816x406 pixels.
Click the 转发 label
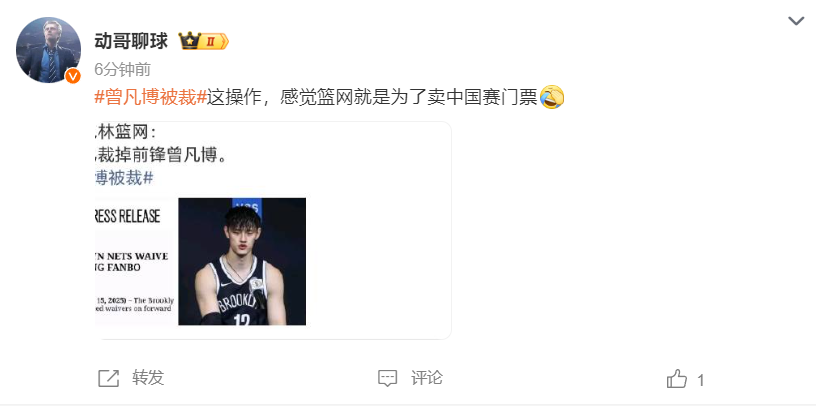pos(148,377)
